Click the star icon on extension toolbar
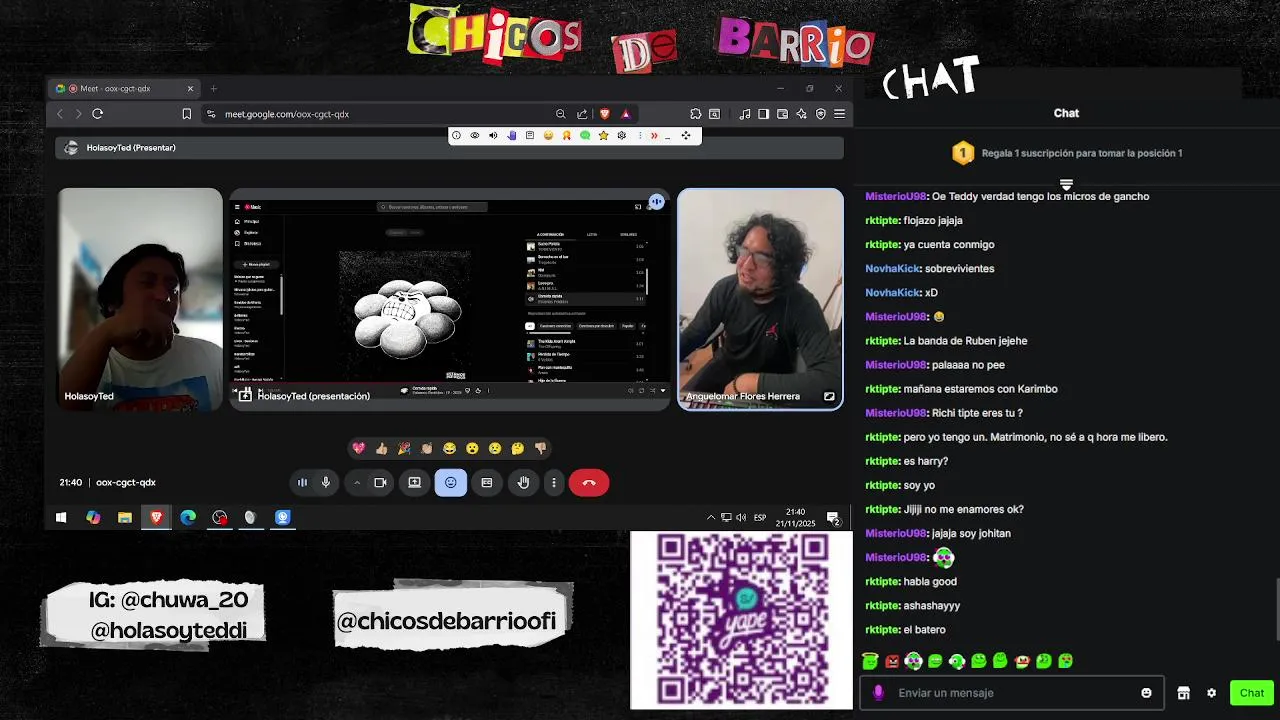 tap(603, 135)
